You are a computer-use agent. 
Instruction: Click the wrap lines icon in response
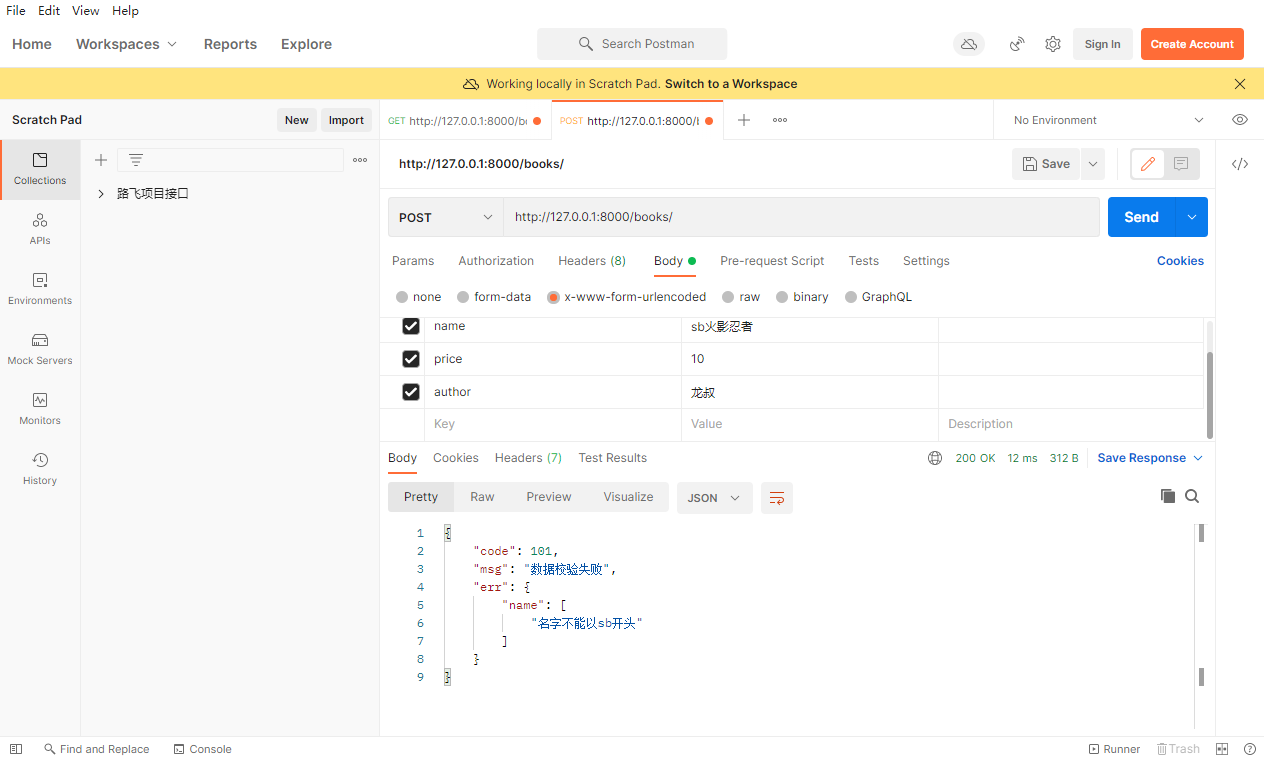777,498
